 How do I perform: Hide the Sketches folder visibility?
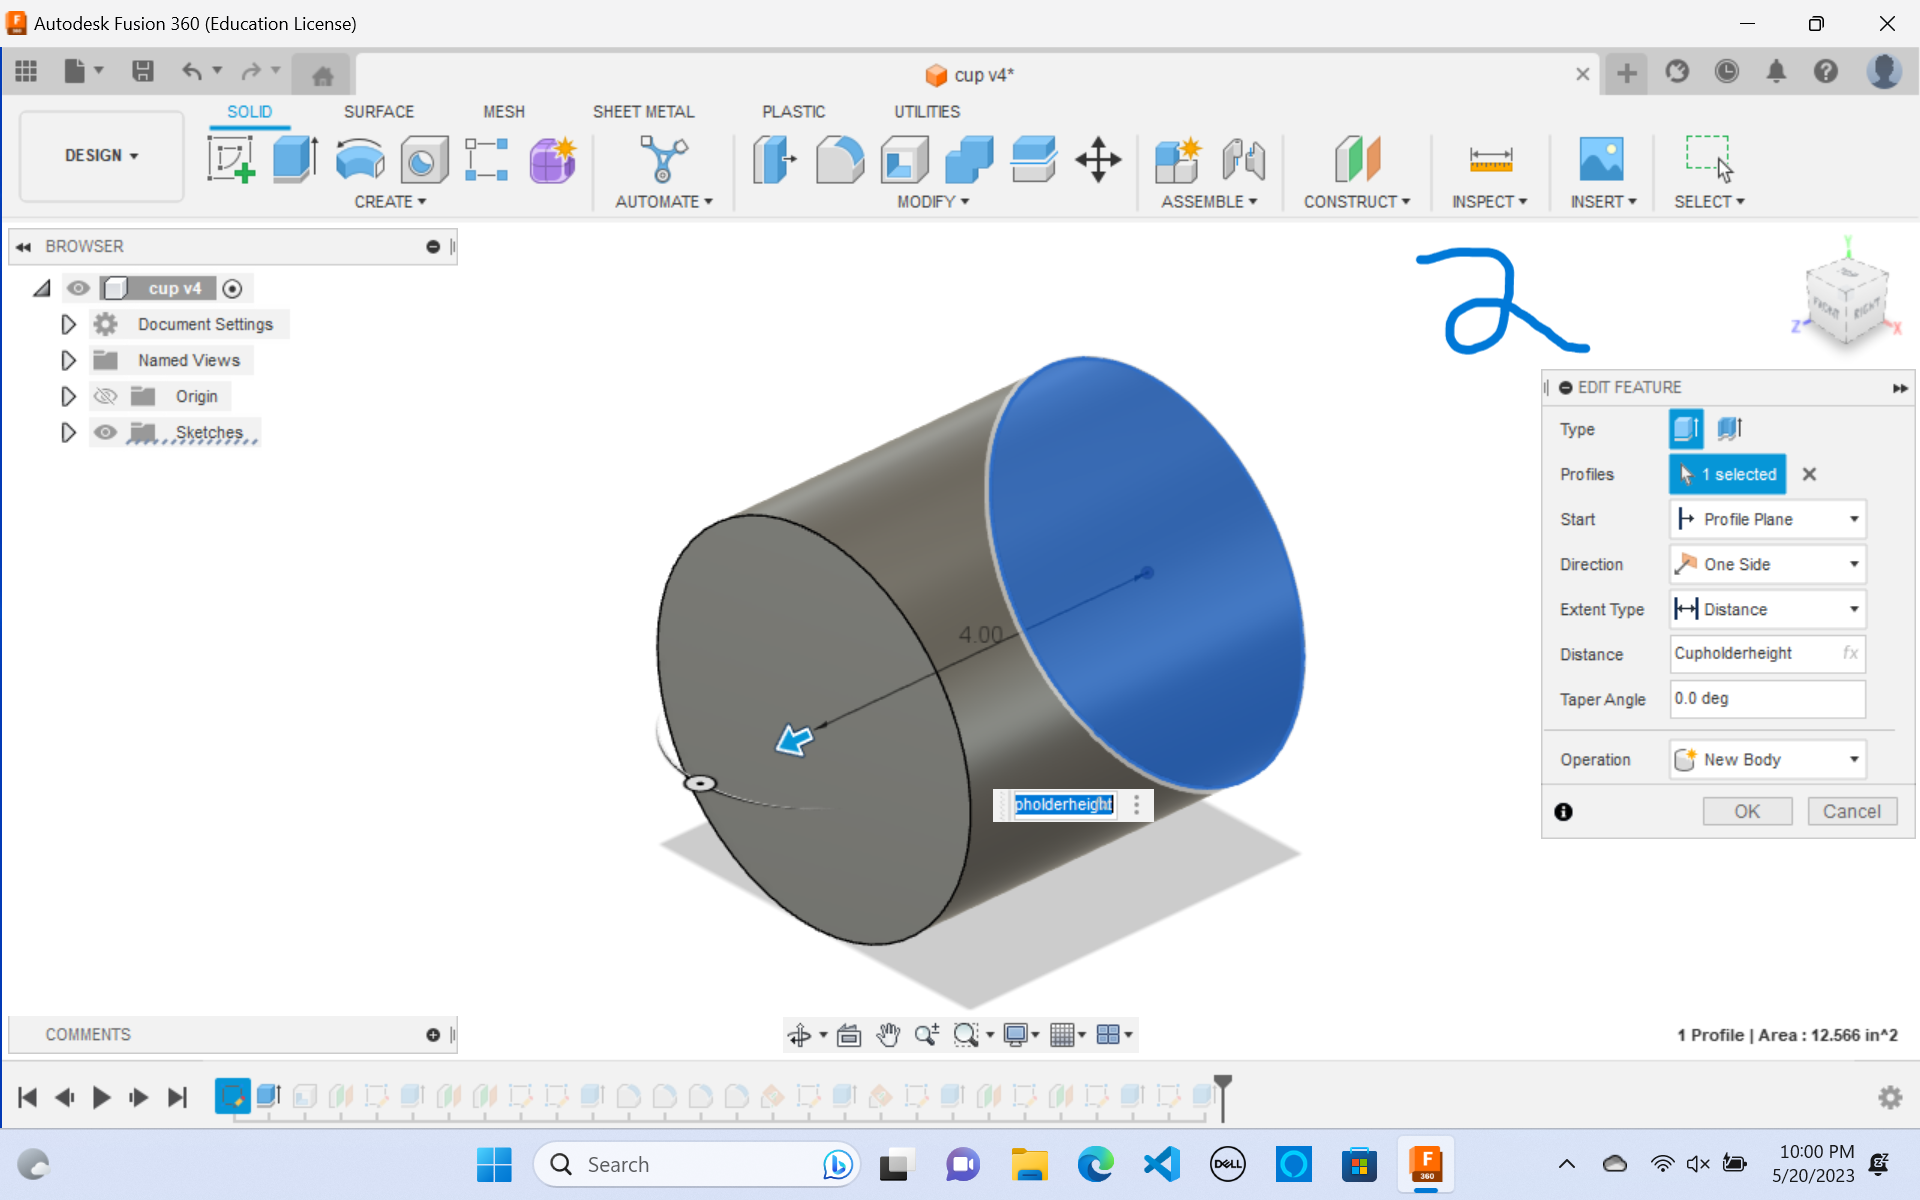coord(105,432)
